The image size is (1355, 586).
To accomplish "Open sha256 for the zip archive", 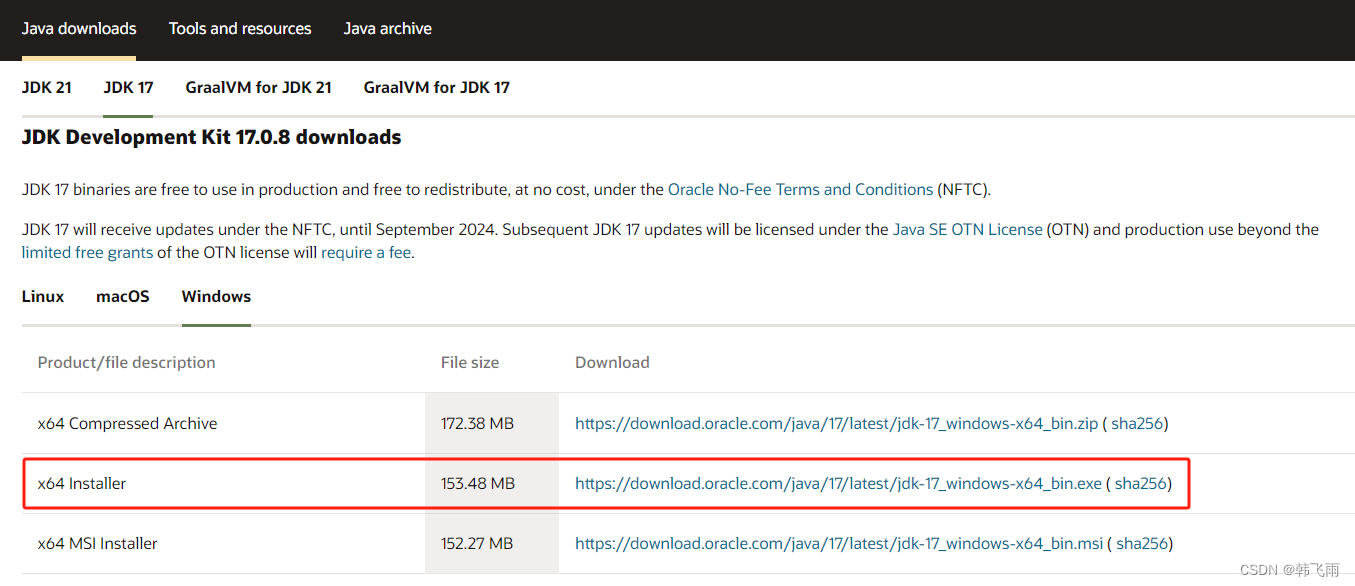I will 1137,424.
